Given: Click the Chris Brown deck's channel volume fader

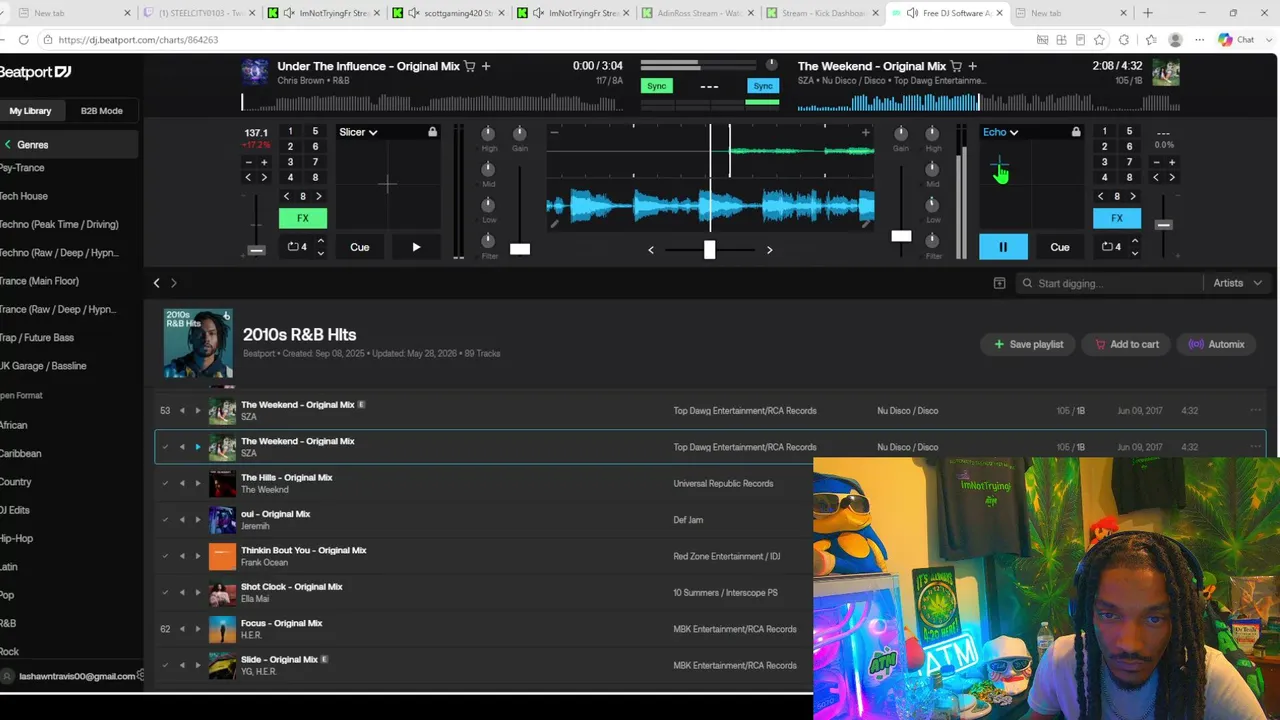Looking at the screenshot, I should (520, 249).
